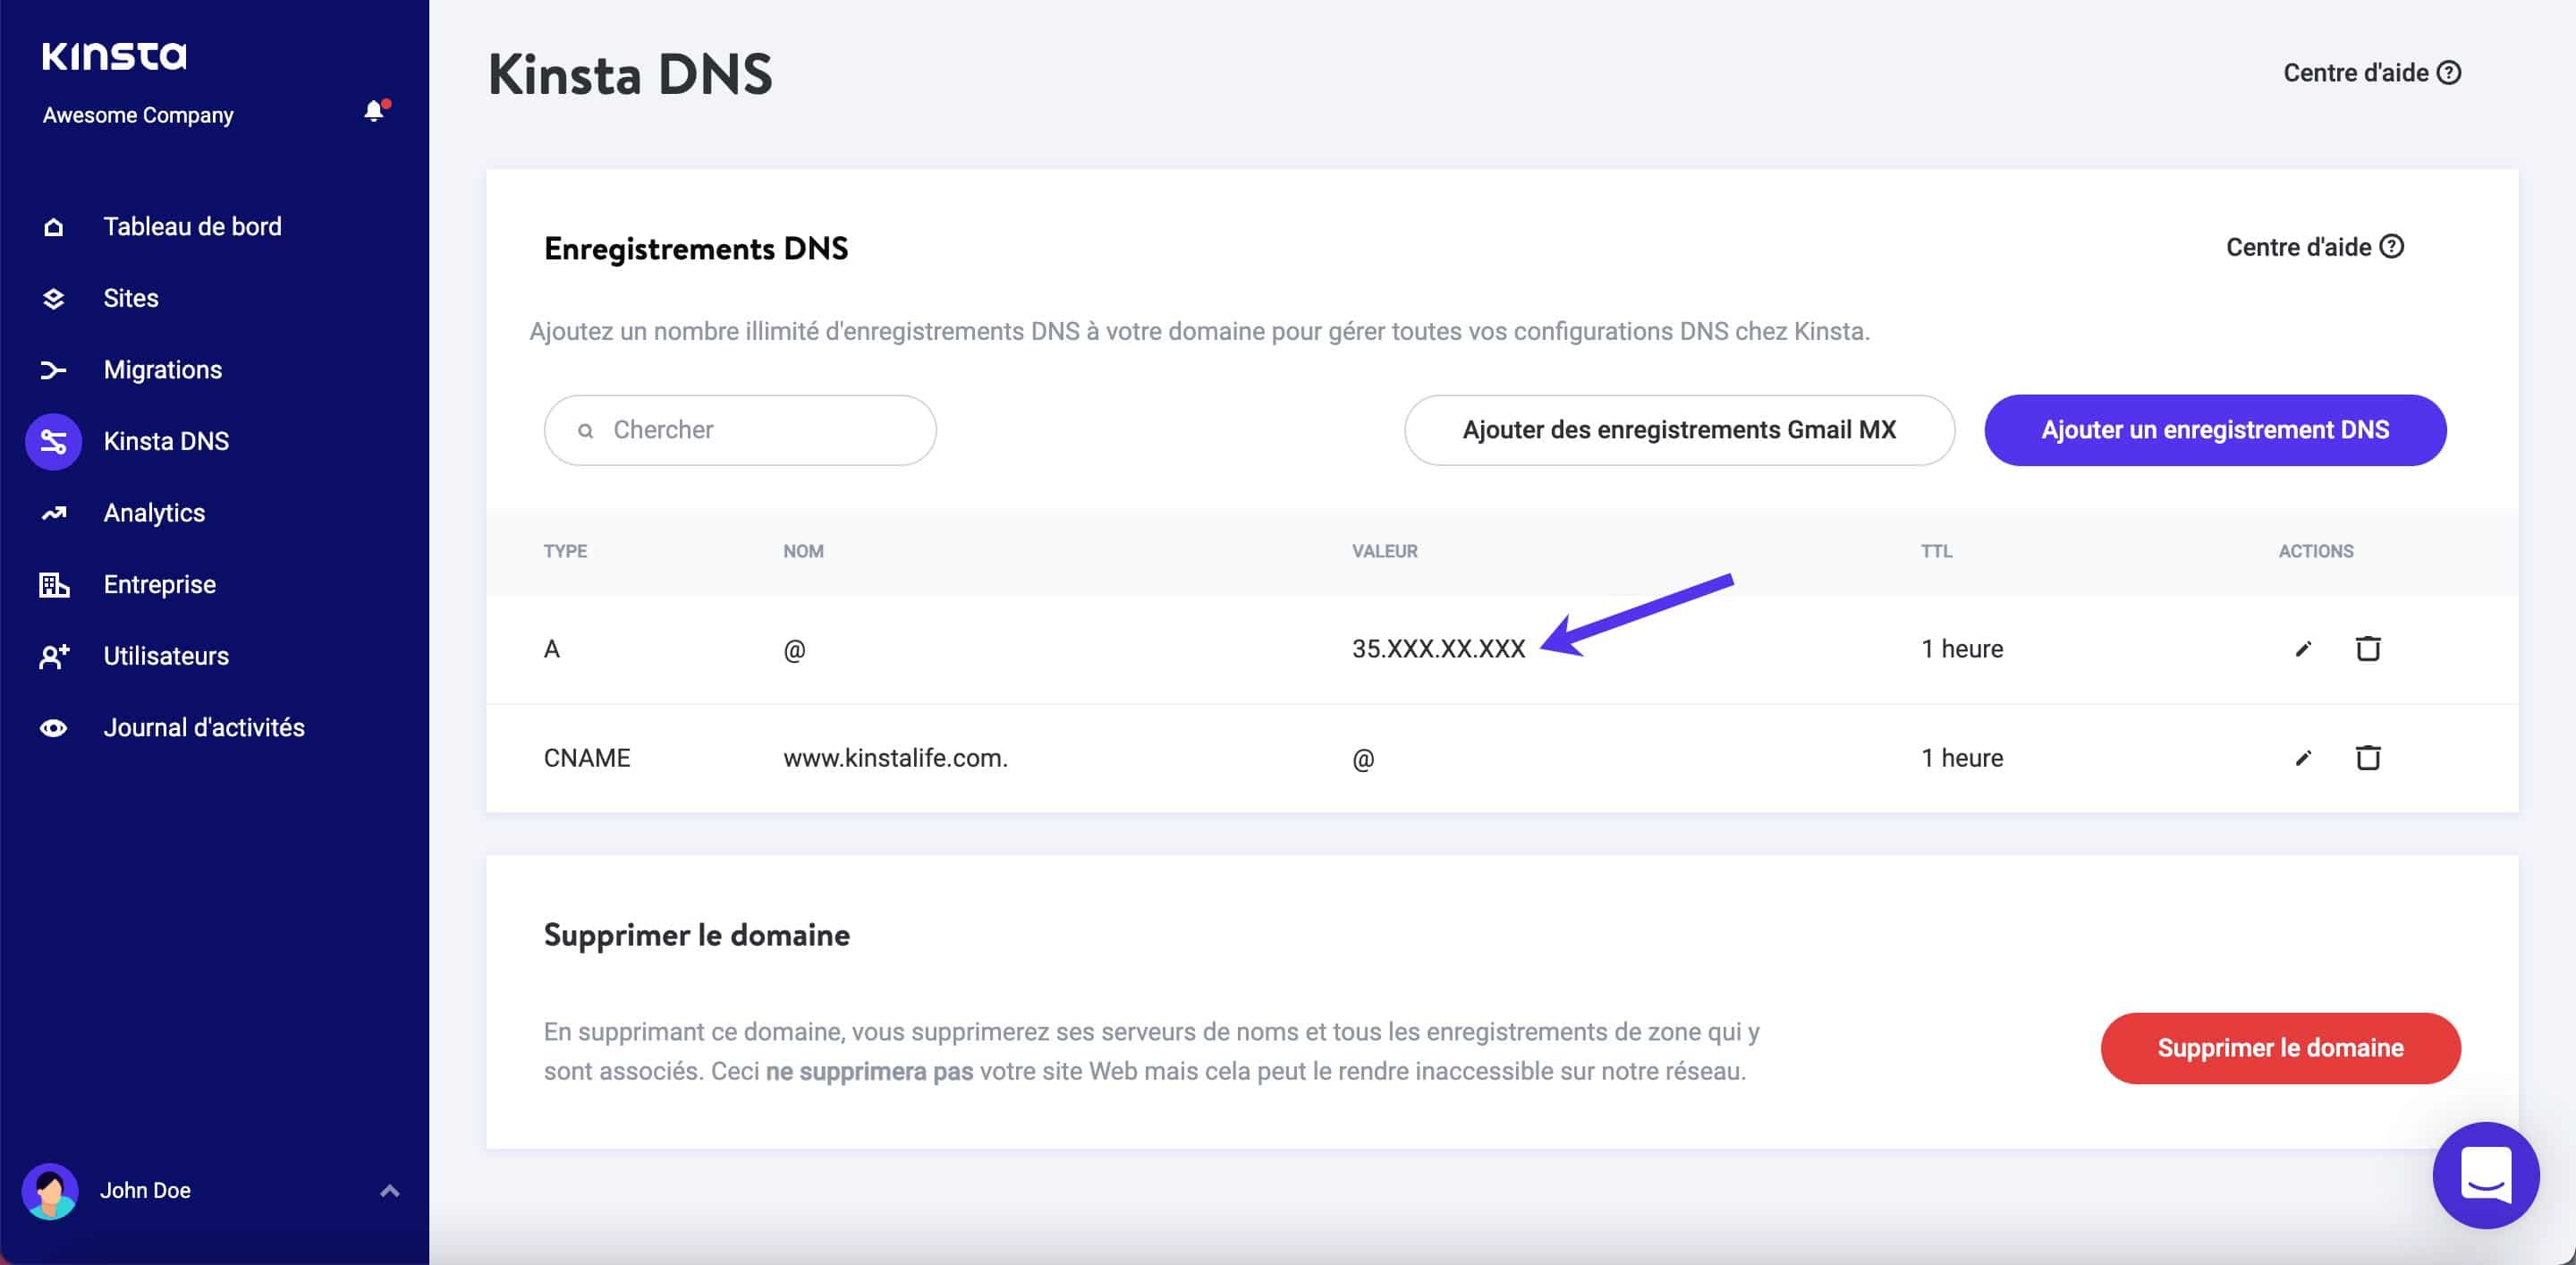Open the Analytics sidebar item

tap(154, 513)
